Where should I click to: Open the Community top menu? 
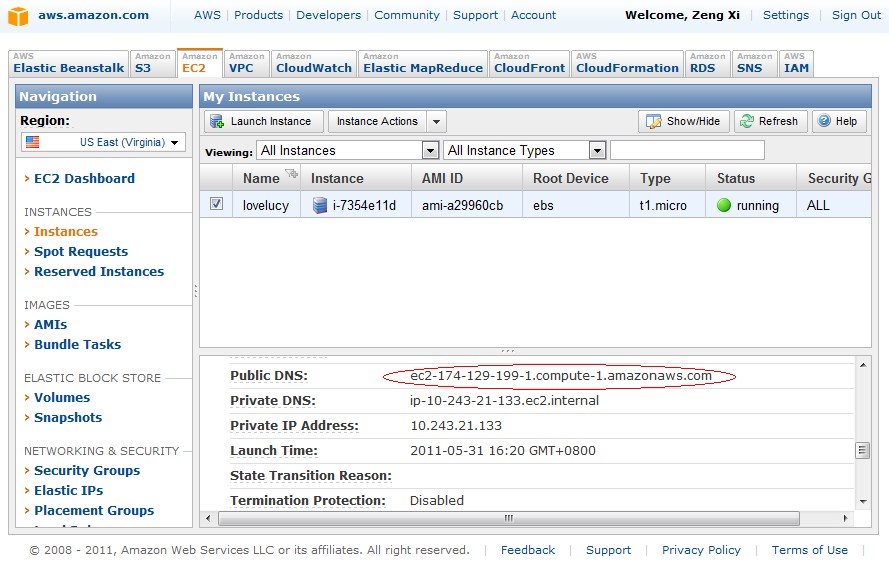click(x=407, y=15)
